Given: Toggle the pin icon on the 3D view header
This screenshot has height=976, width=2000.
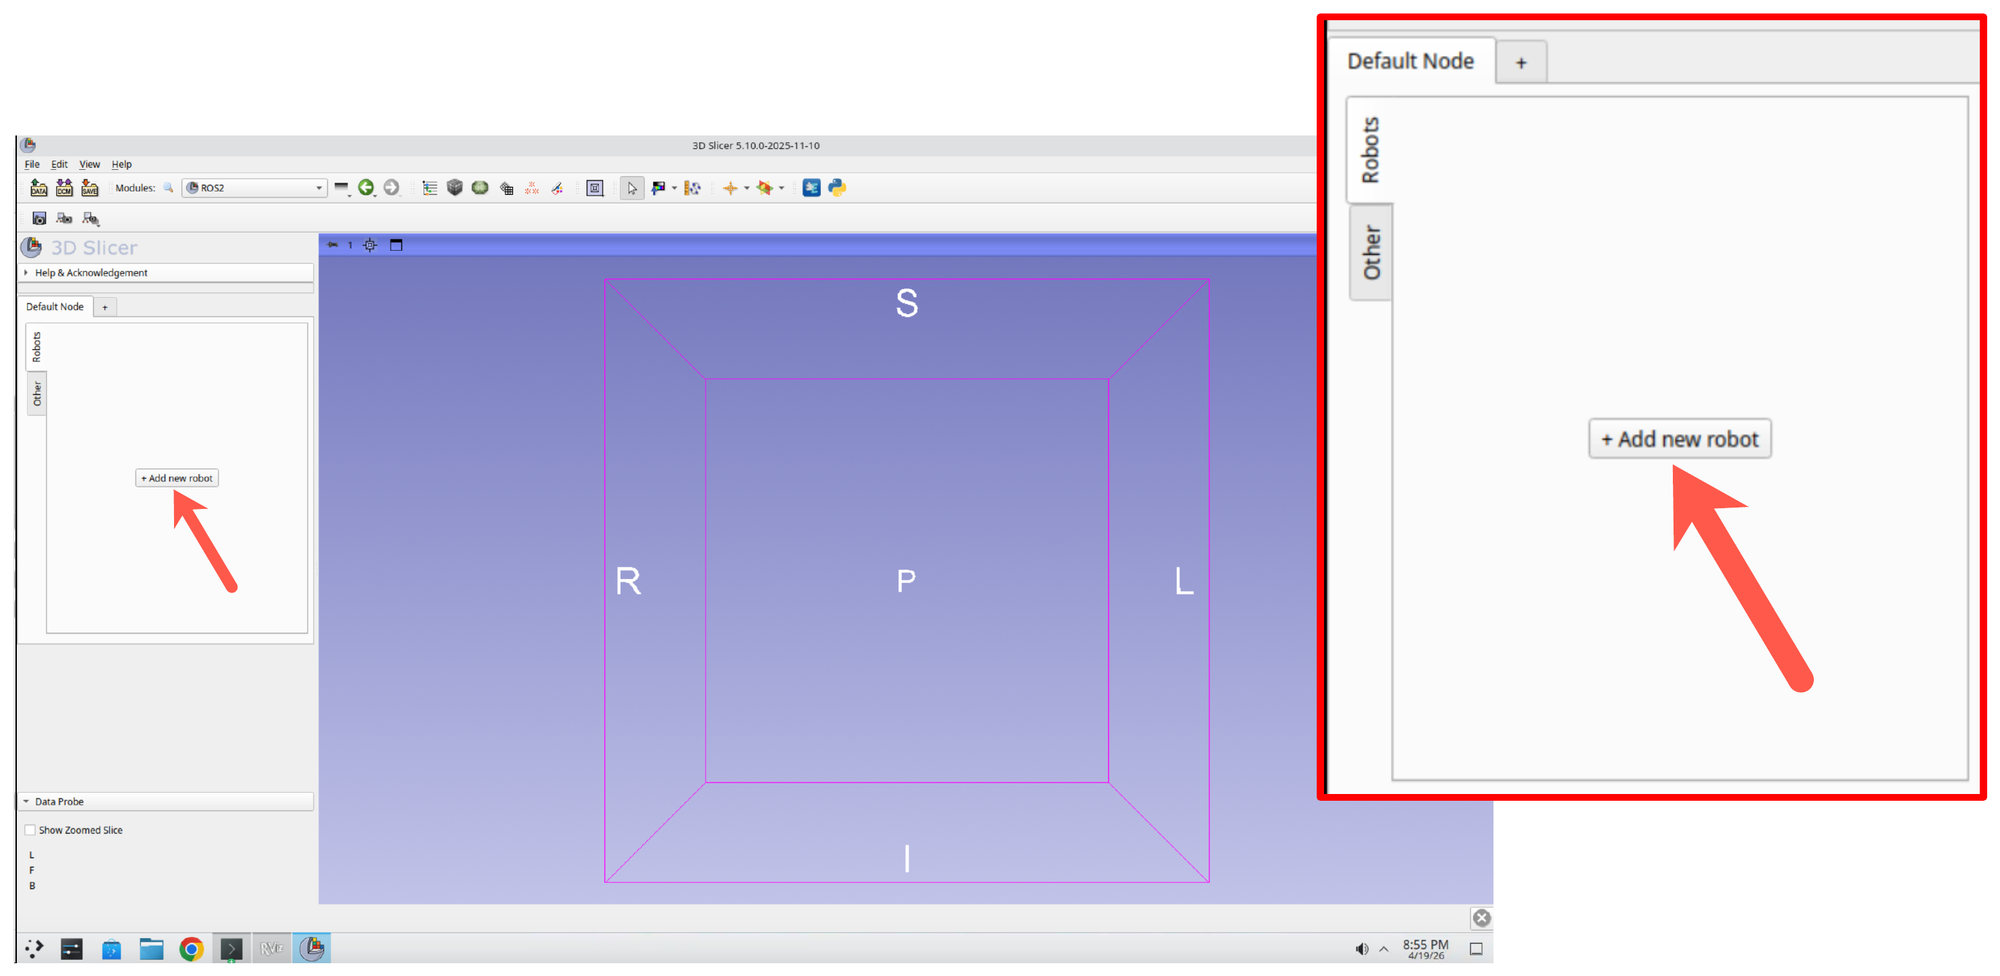Looking at the screenshot, I should [x=331, y=244].
